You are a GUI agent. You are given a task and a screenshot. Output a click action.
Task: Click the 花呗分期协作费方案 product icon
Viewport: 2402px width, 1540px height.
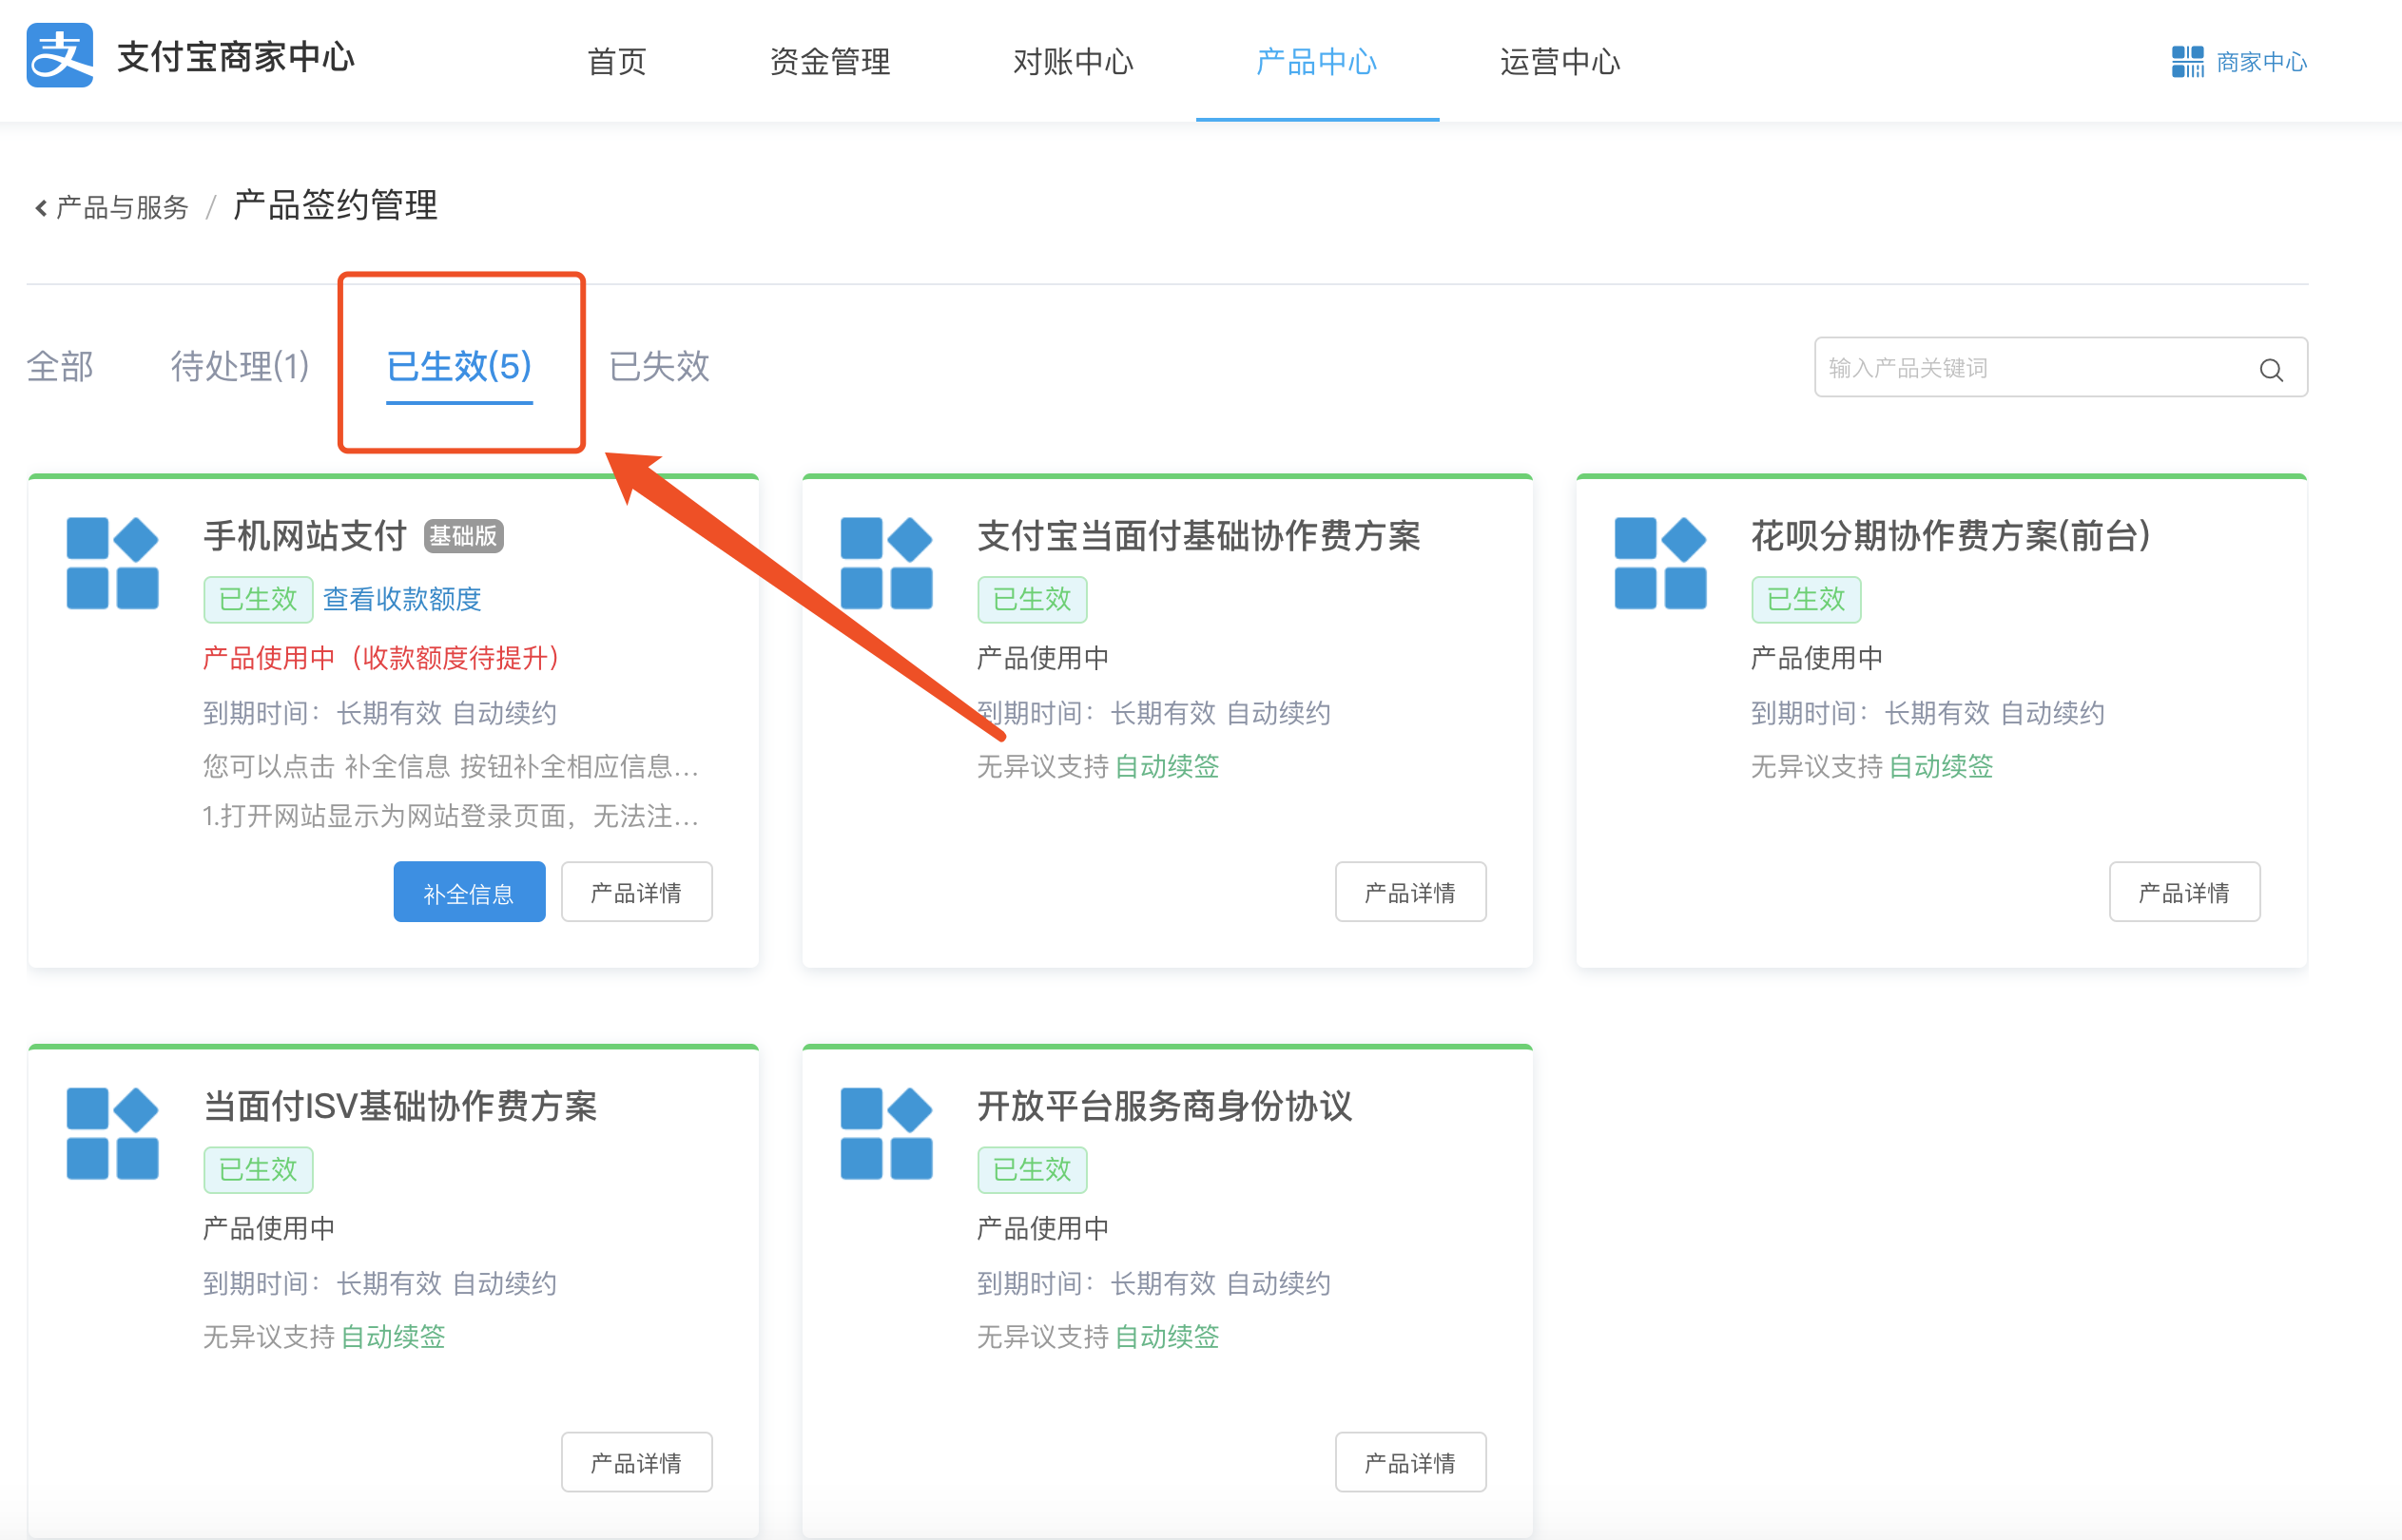coord(1659,563)
